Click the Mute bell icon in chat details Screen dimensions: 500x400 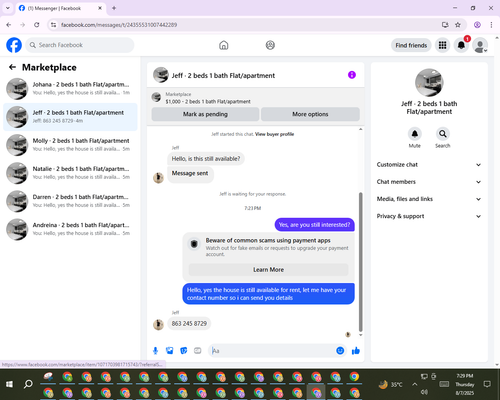pyautogui.click(x=415, y=134)
